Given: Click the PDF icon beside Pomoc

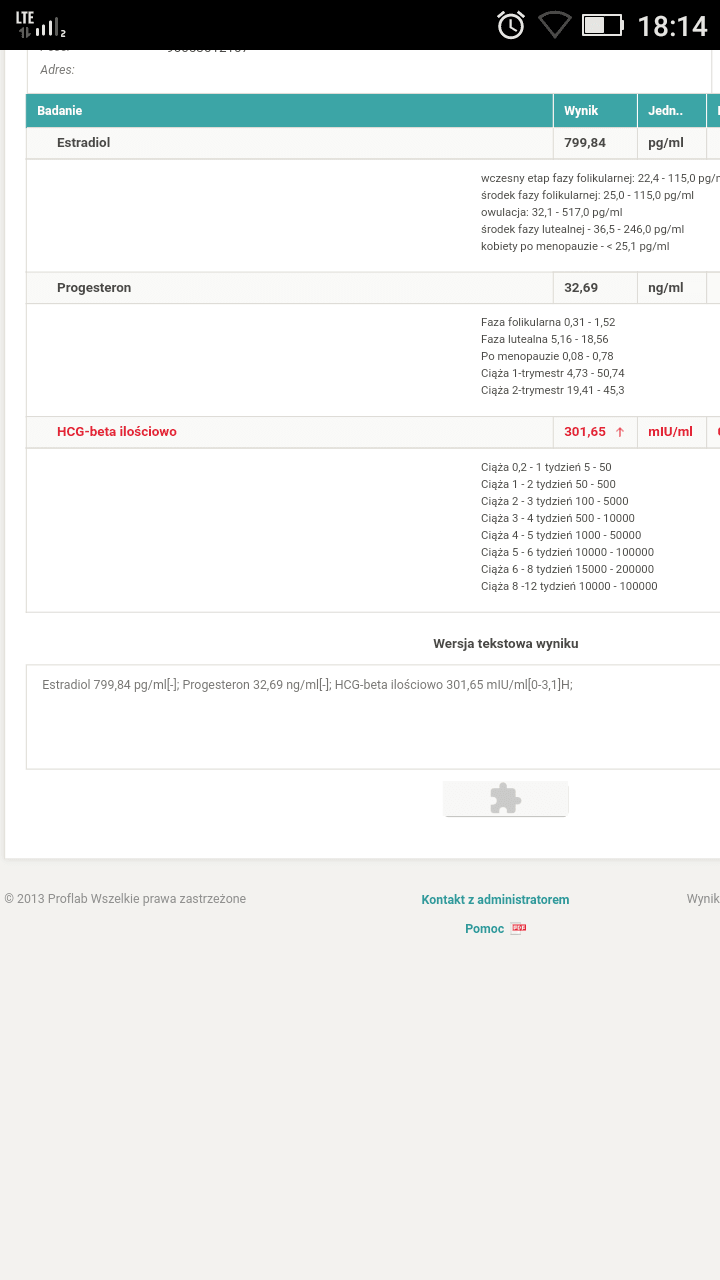Looking at the screenshot, I should 519,928.
